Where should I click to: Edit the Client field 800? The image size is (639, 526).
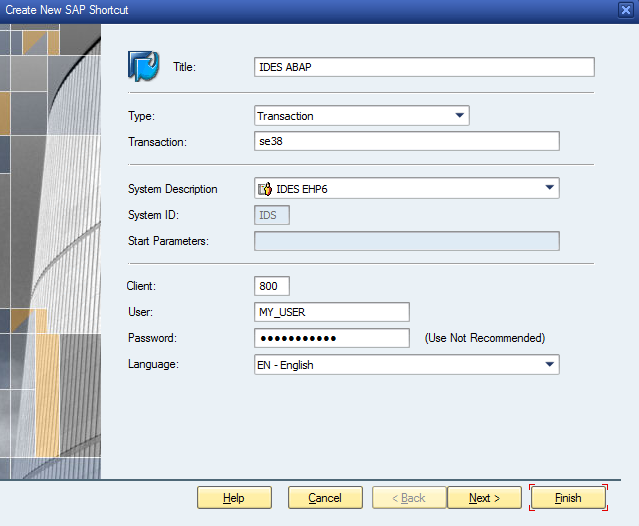coord(272,286)
